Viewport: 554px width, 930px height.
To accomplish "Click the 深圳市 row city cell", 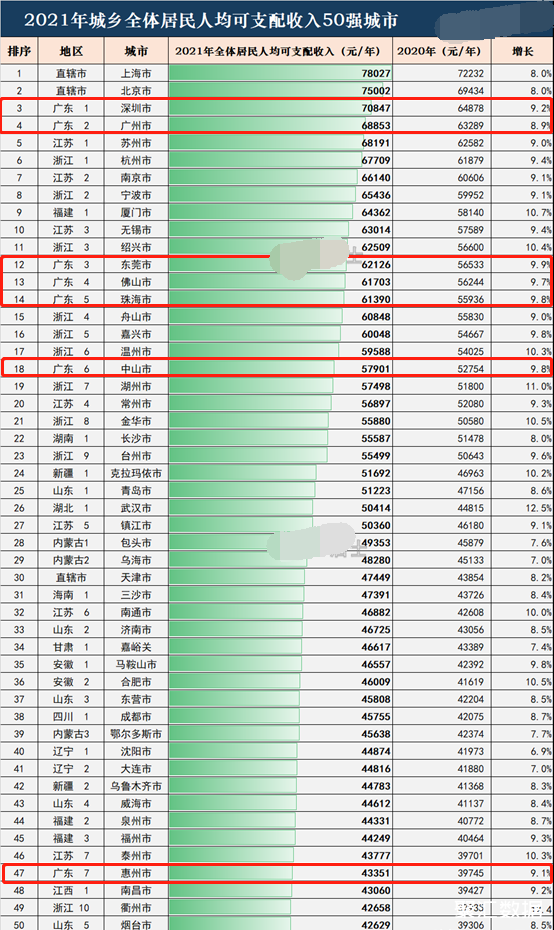I will click(136, 109).
